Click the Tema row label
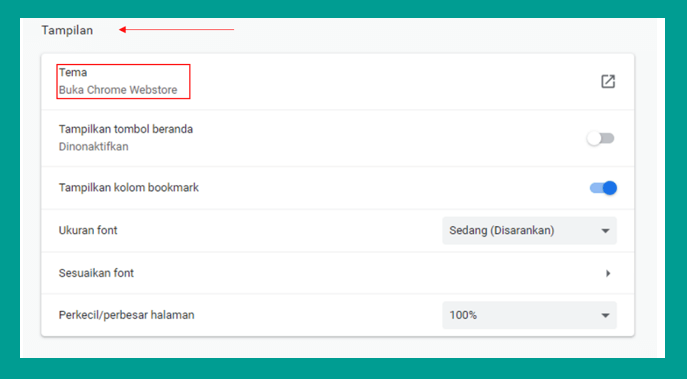687x379 pixels. (73, 72)
